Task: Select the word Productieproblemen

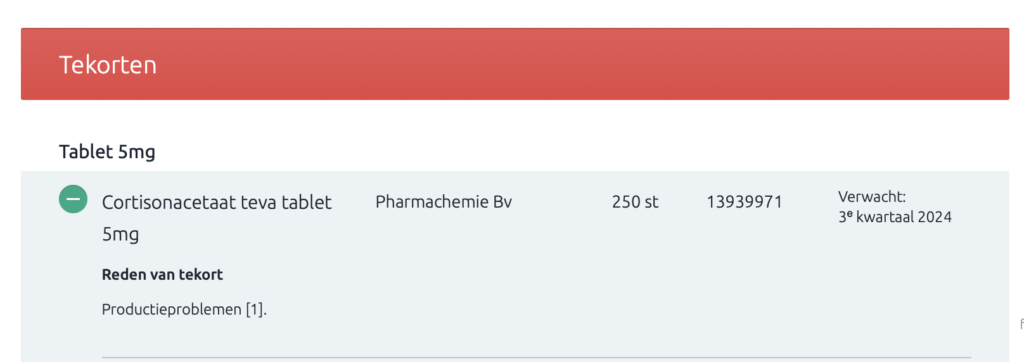Action: tap(172, 310)
